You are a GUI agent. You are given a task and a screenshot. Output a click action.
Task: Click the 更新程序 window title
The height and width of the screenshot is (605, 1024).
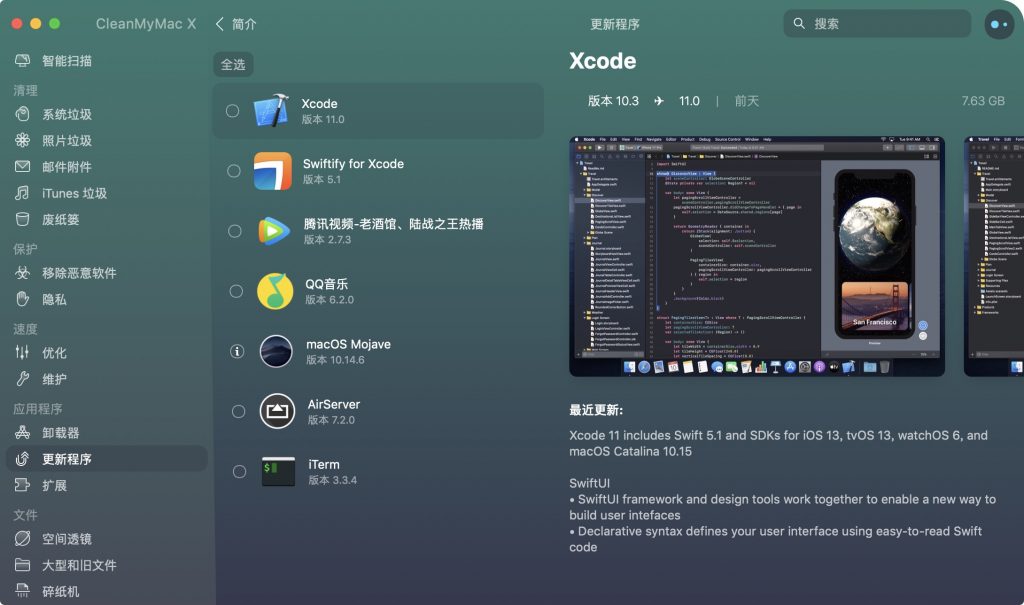click(x=615, y=24)
